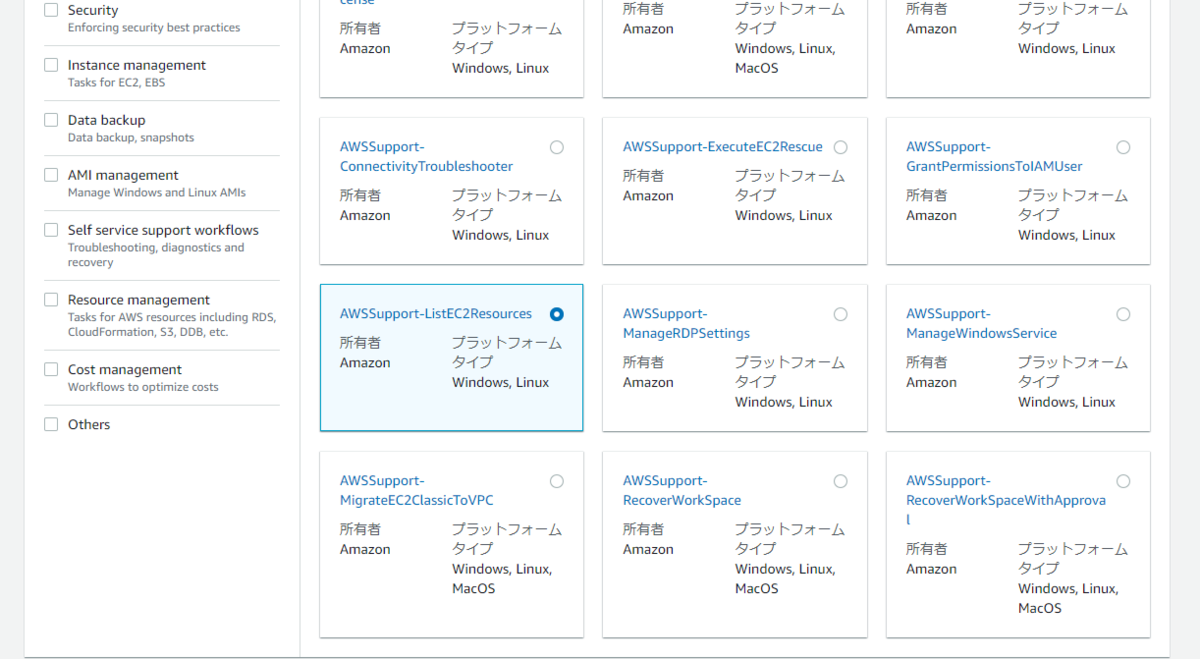
Task: Check the Others category filter
Action: pyautogui.click(x=50, y=423)
